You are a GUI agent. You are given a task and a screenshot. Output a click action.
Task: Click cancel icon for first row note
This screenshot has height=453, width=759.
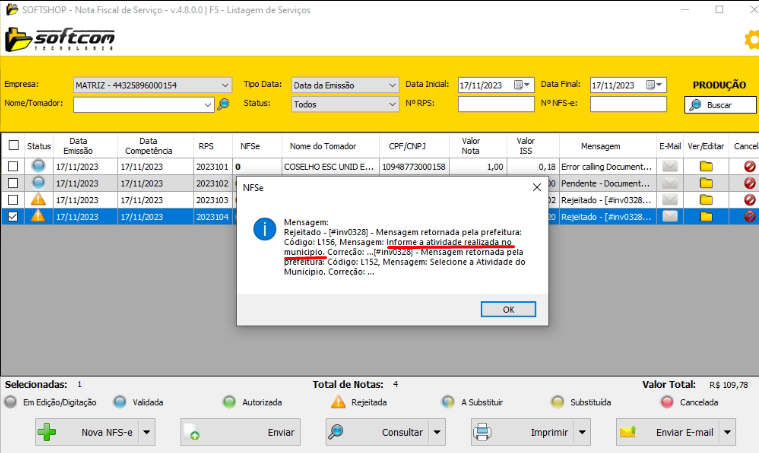click(x=749, y=166)
